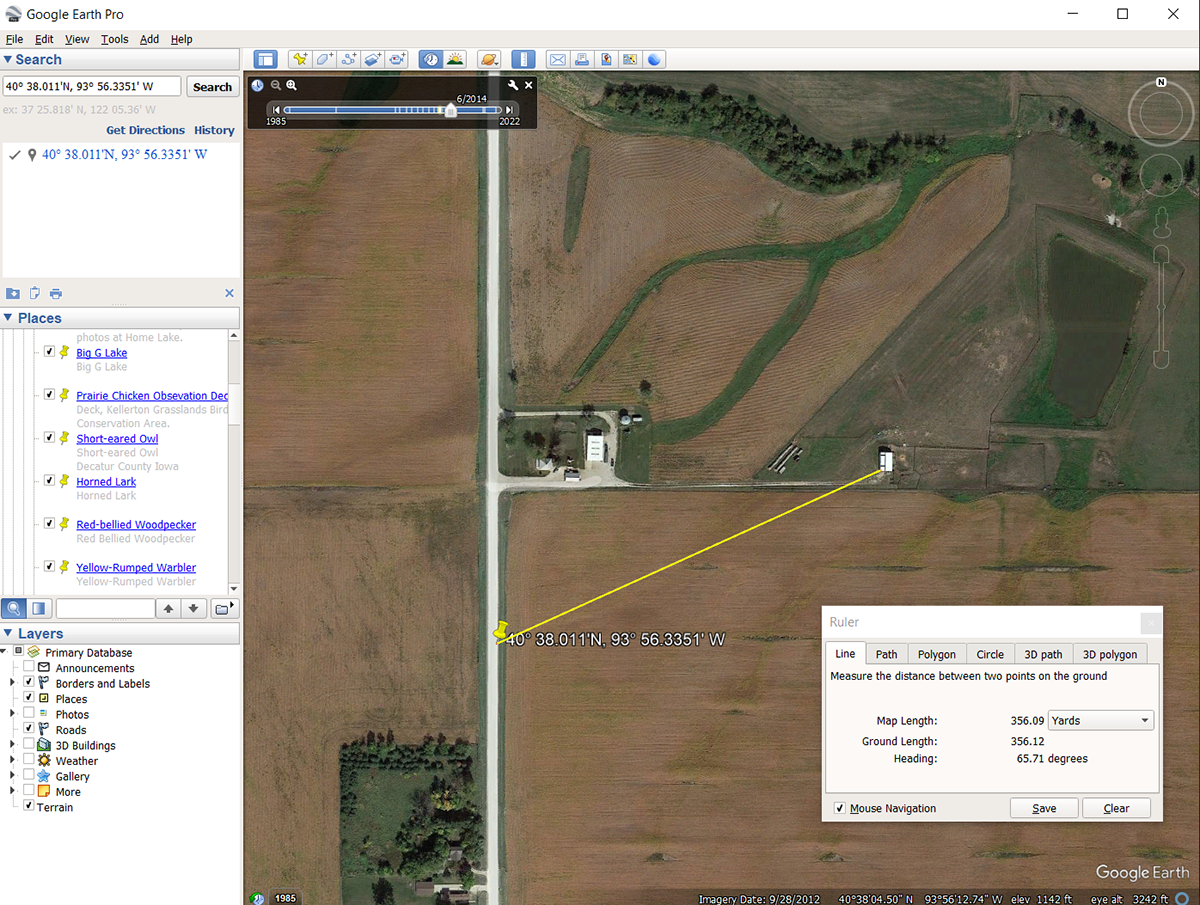
Task: Open the Yards unit dropdown
Action: (1100, 720)
